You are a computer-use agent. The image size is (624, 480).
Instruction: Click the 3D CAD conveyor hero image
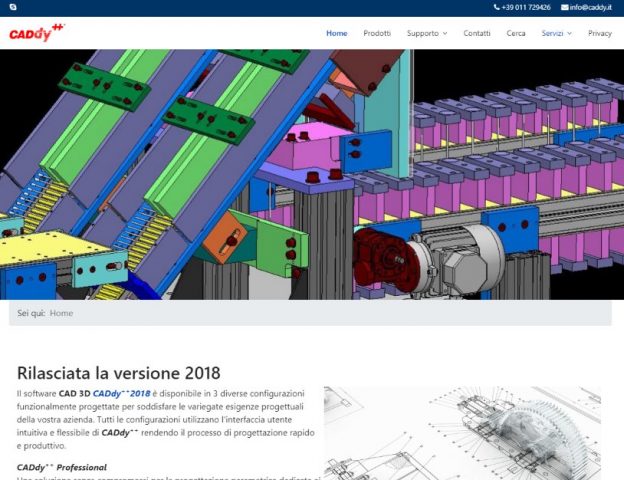(x=312, y=174)
